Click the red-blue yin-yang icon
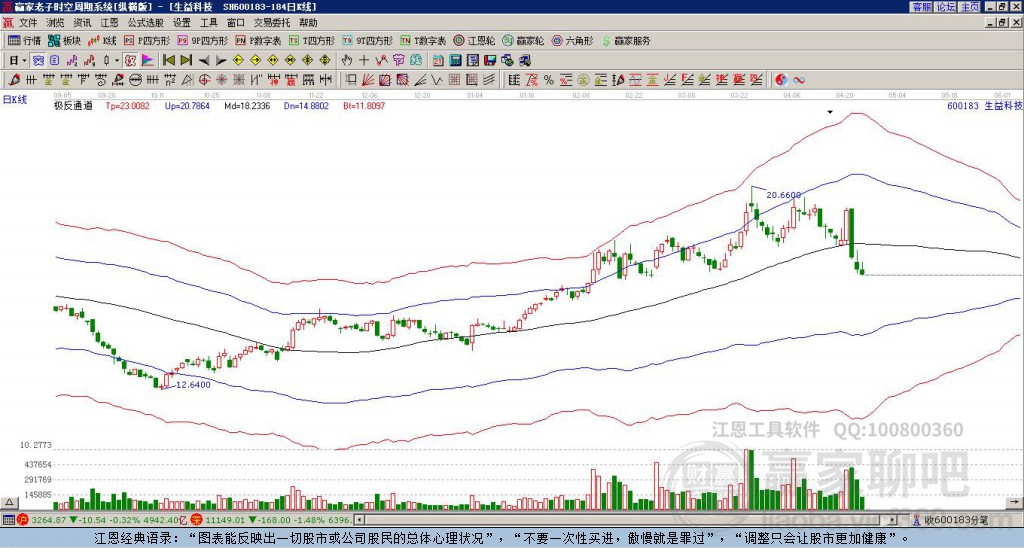 point(781,80)
